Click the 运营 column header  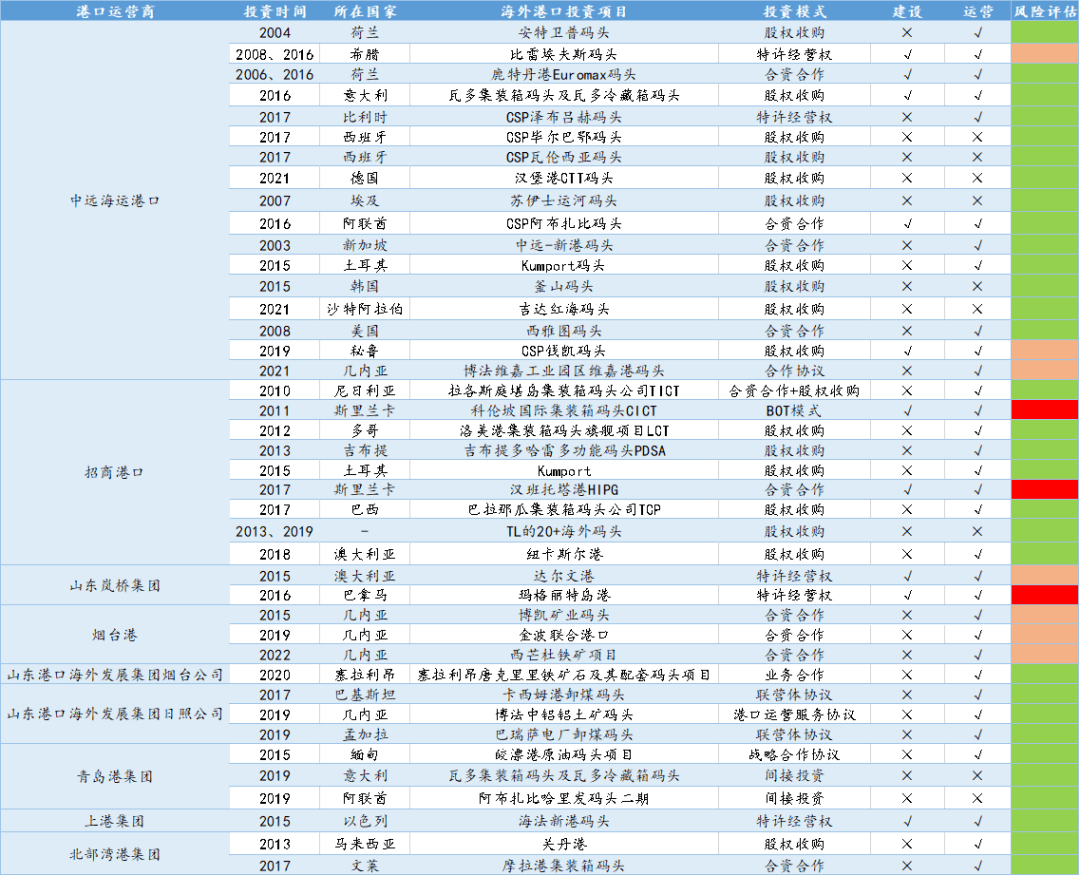[x=978, y=11]
